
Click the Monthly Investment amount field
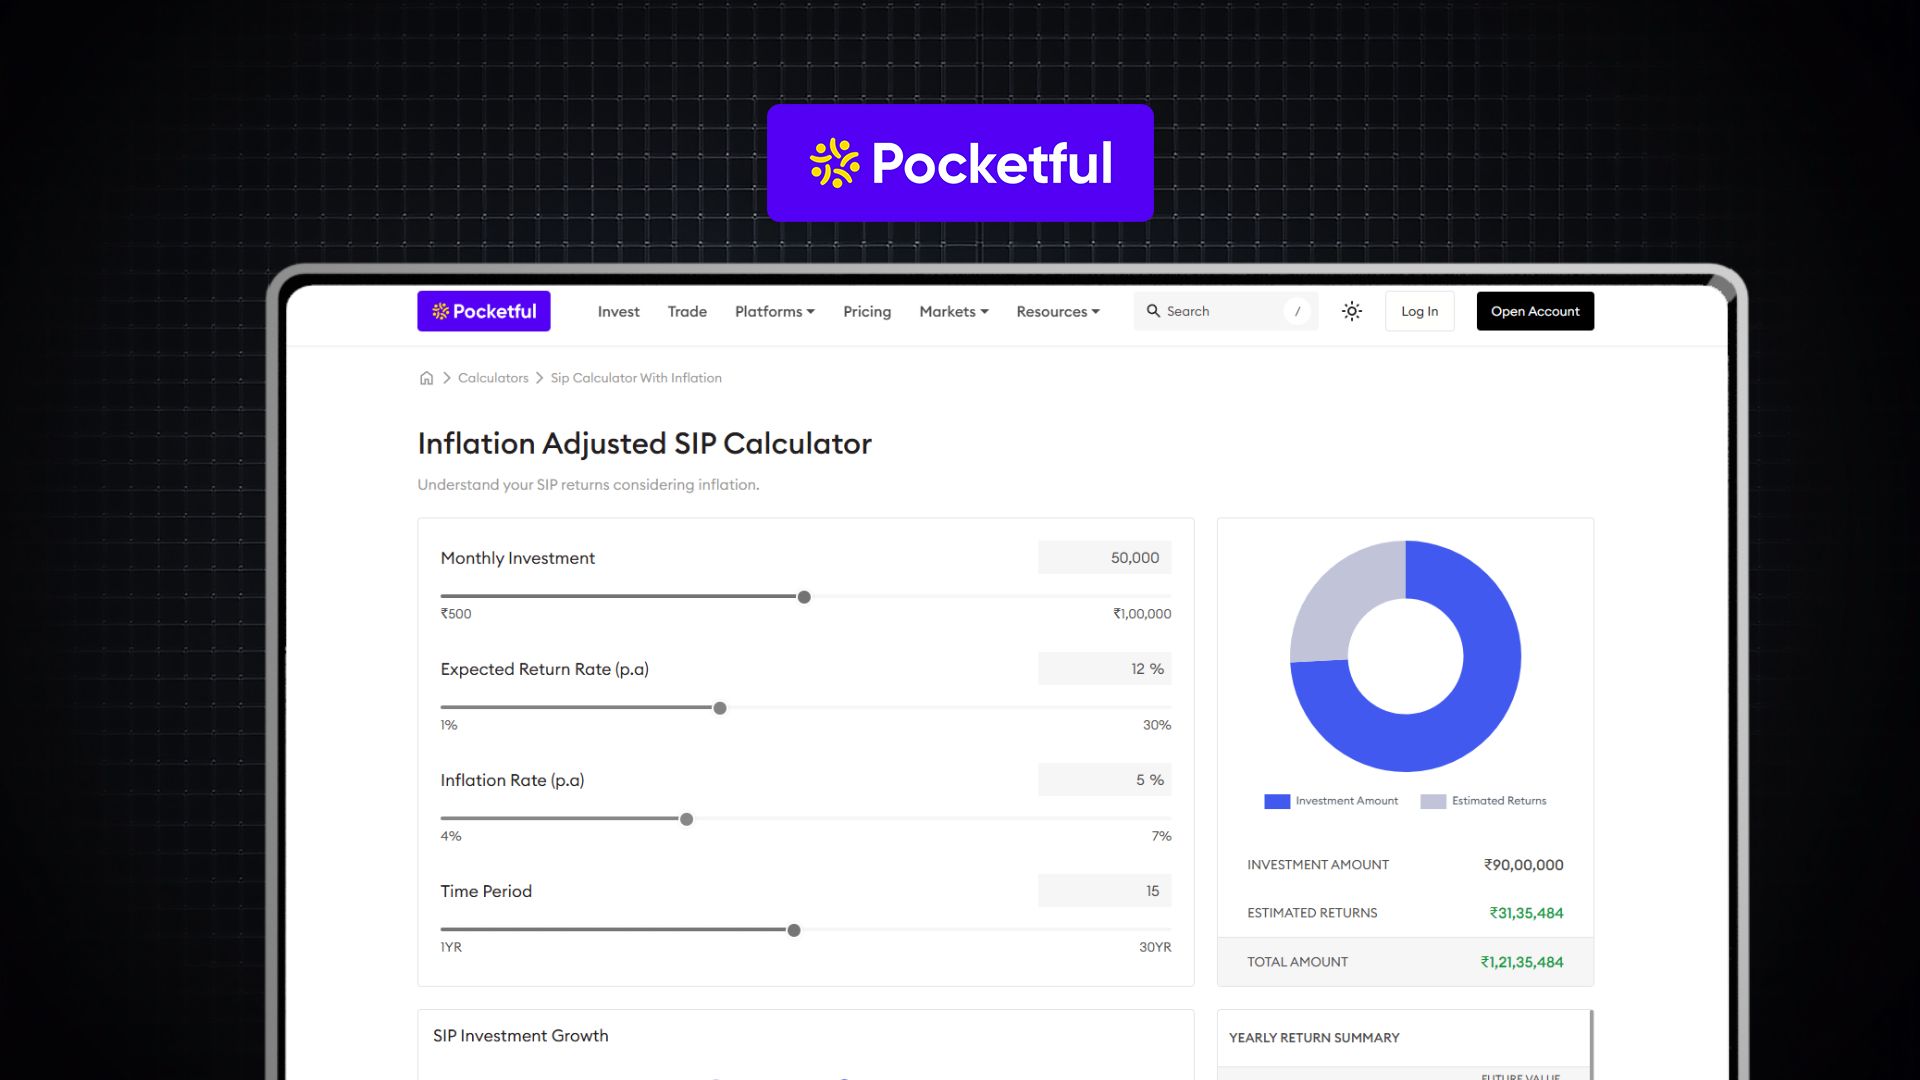click(x=1104, y=557)
